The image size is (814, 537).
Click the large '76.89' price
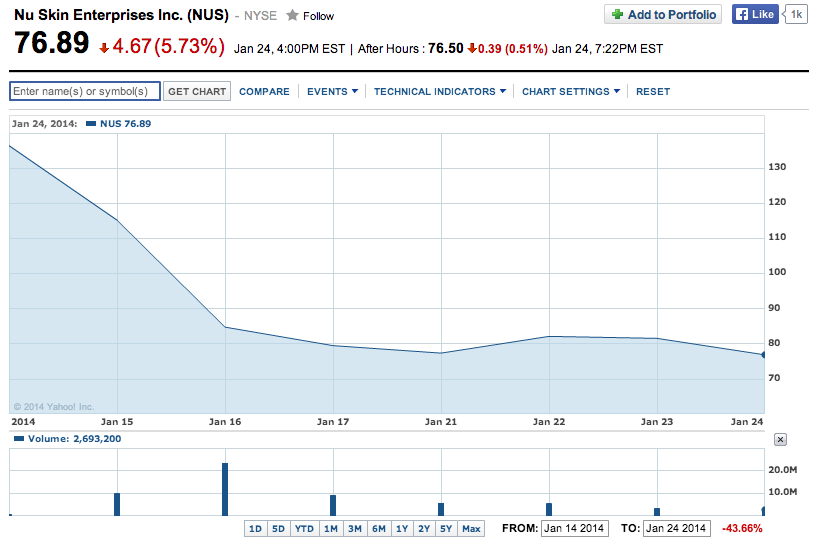coord(51,43)
